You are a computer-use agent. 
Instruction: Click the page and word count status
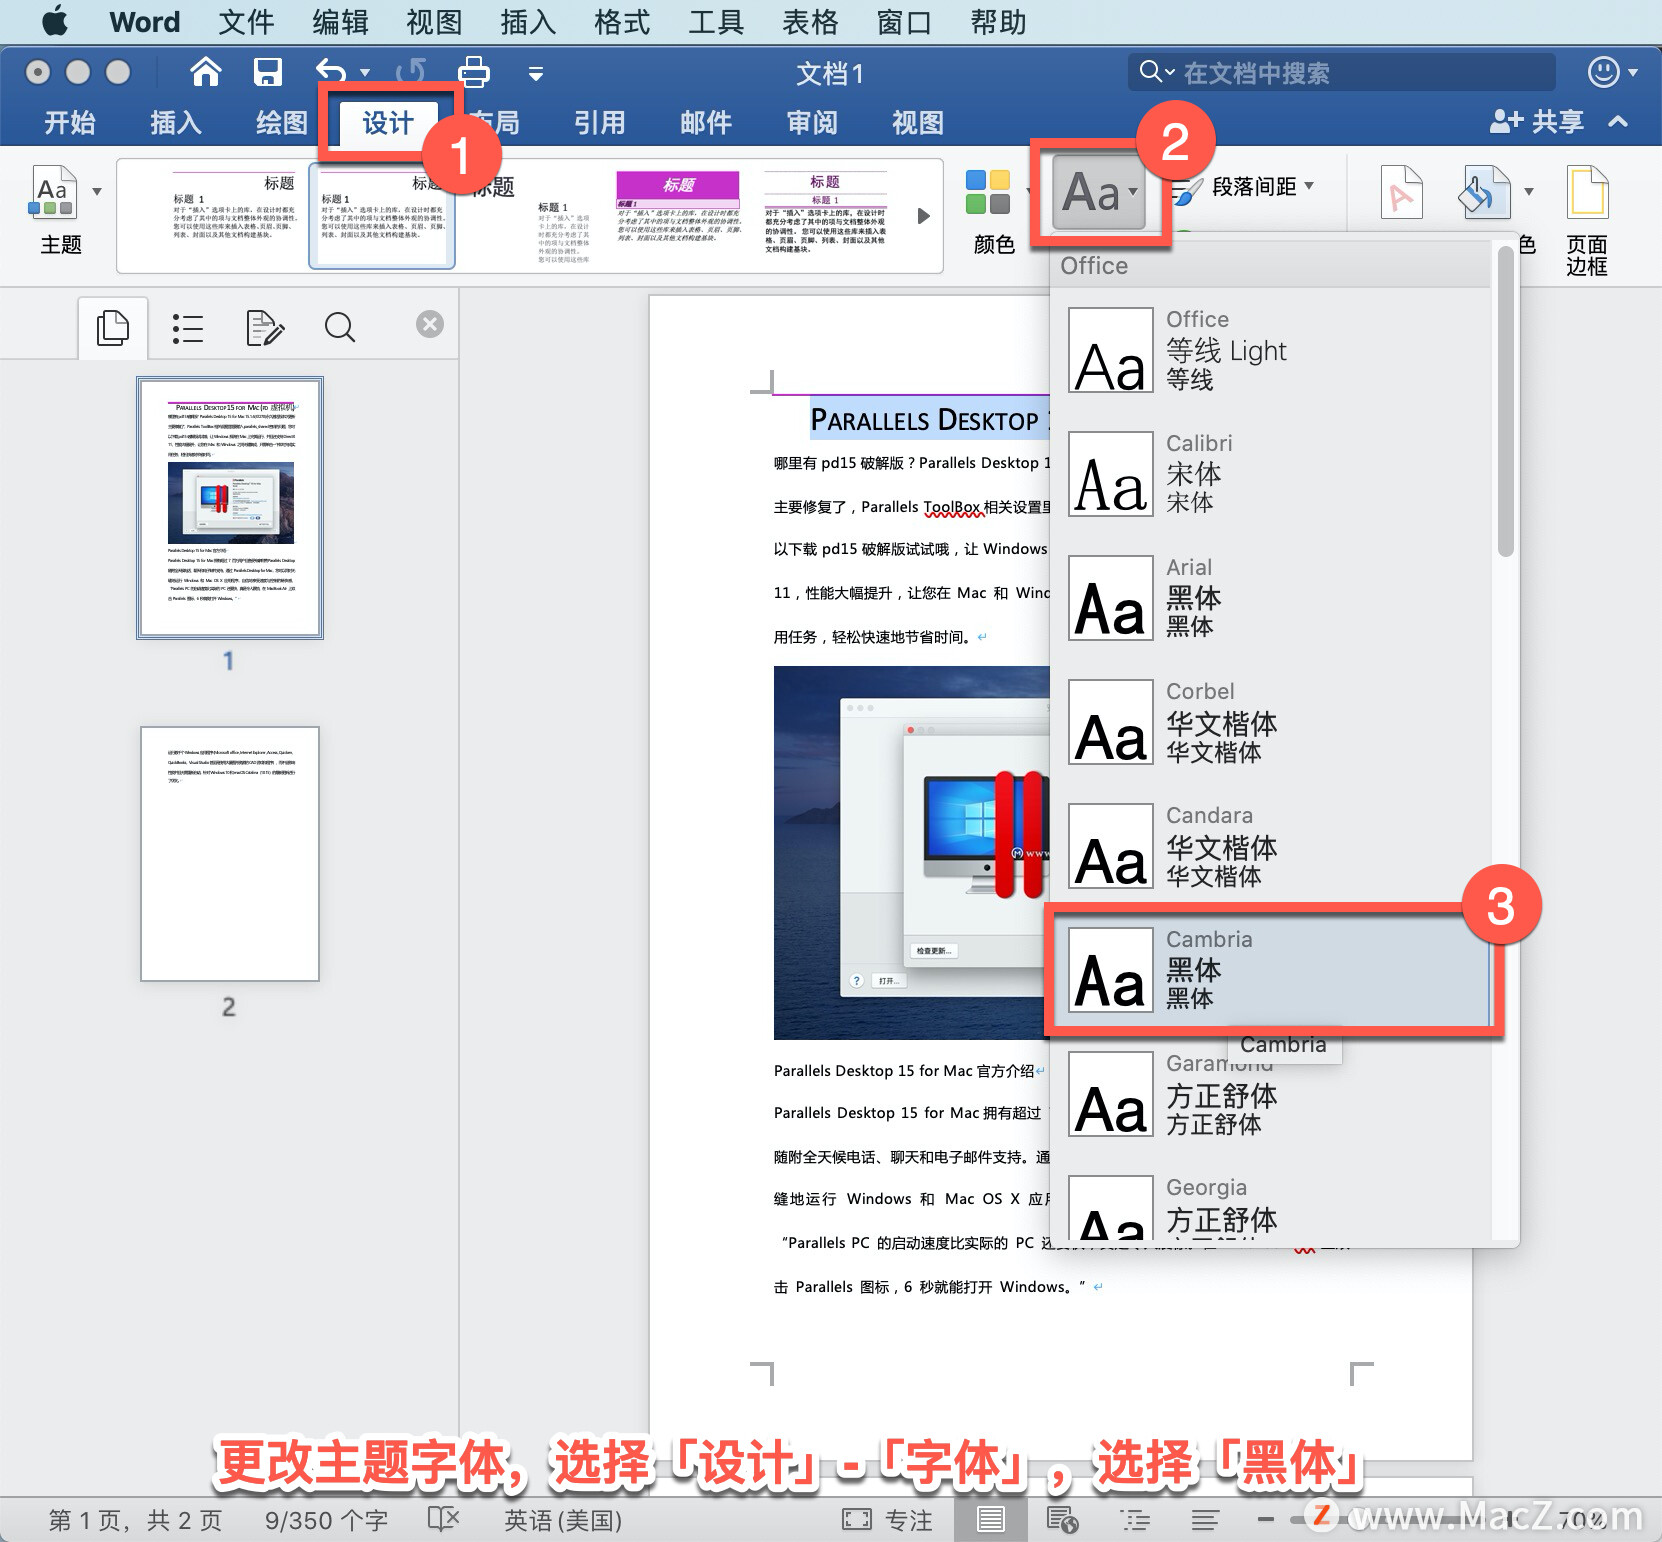tap(218, 1520)
